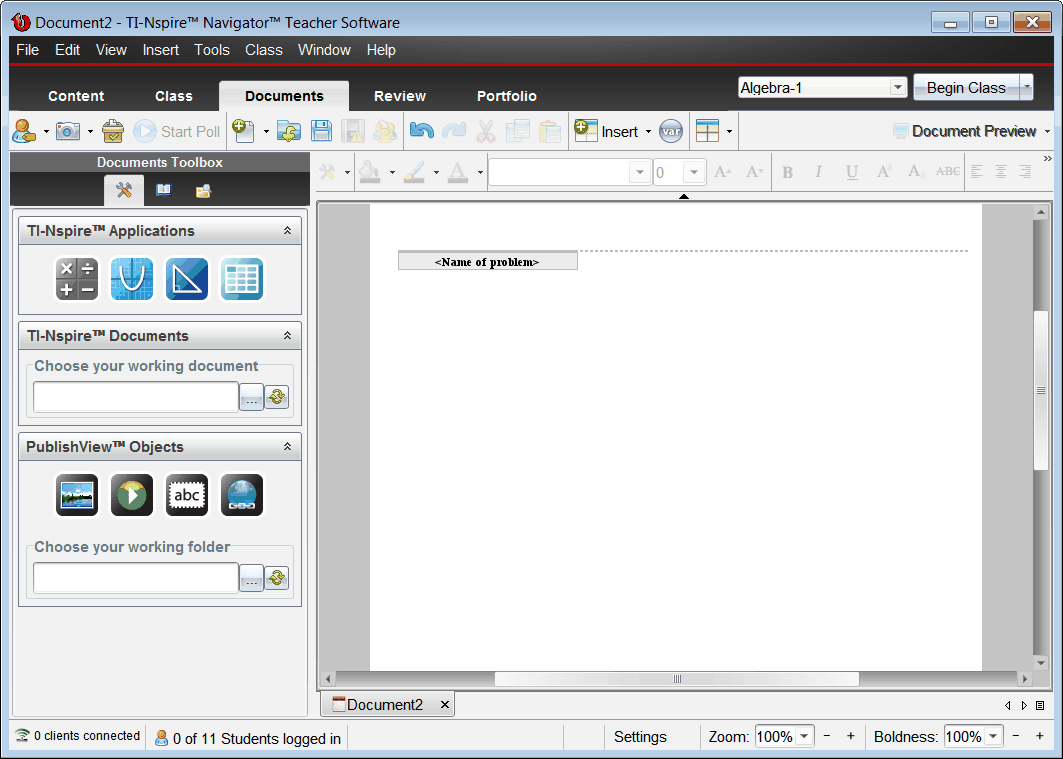Click the horizontal scrollbar of the document
The image size is (1063, 759).
pyautogui.click(x=676, y=679)
